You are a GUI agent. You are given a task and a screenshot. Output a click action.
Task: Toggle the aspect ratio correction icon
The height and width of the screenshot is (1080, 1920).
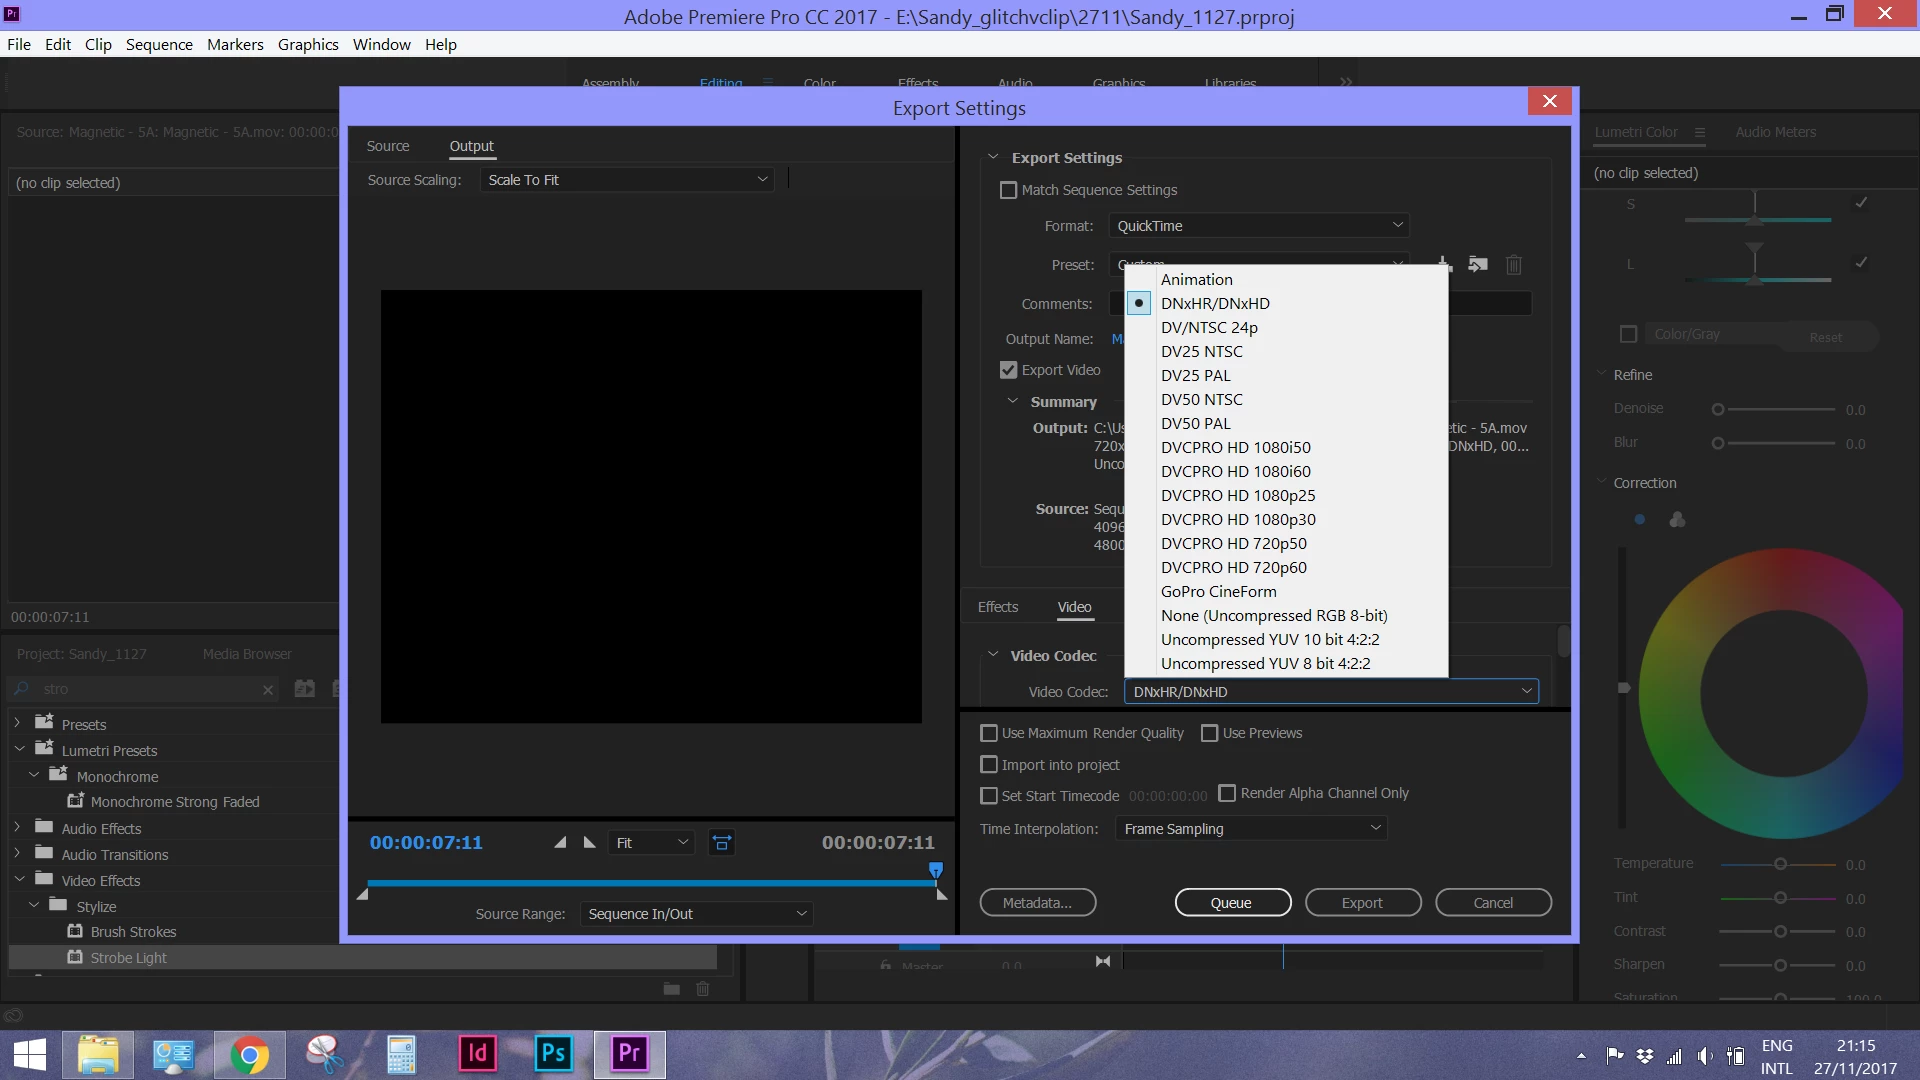(721, 843)
